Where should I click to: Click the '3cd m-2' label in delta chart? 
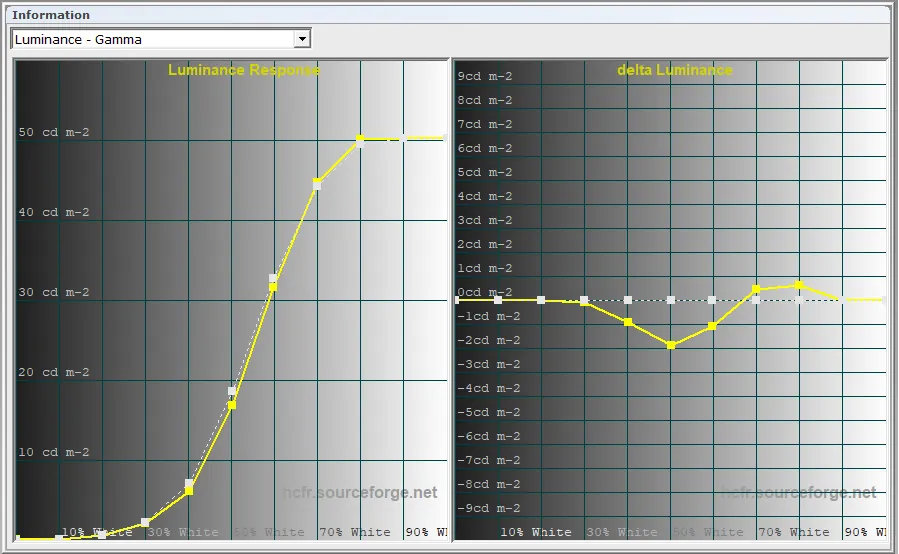point(484,220)
